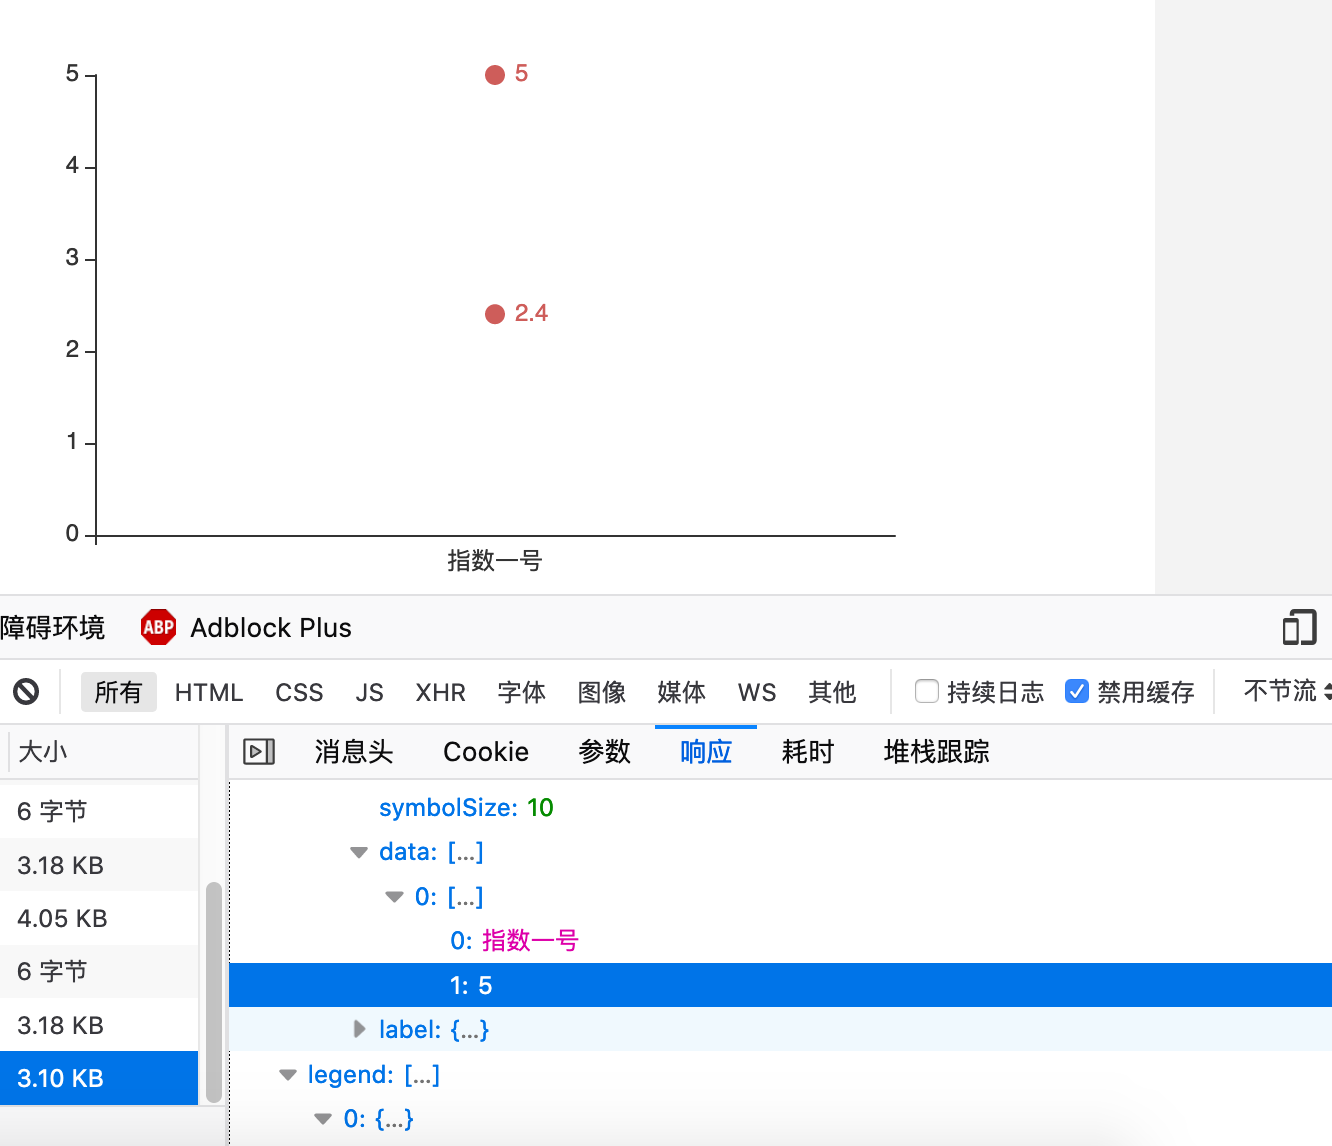1332x1146 pixels.
Task: Open the 不节流 throttling menu
Action: pos(1283,690)
